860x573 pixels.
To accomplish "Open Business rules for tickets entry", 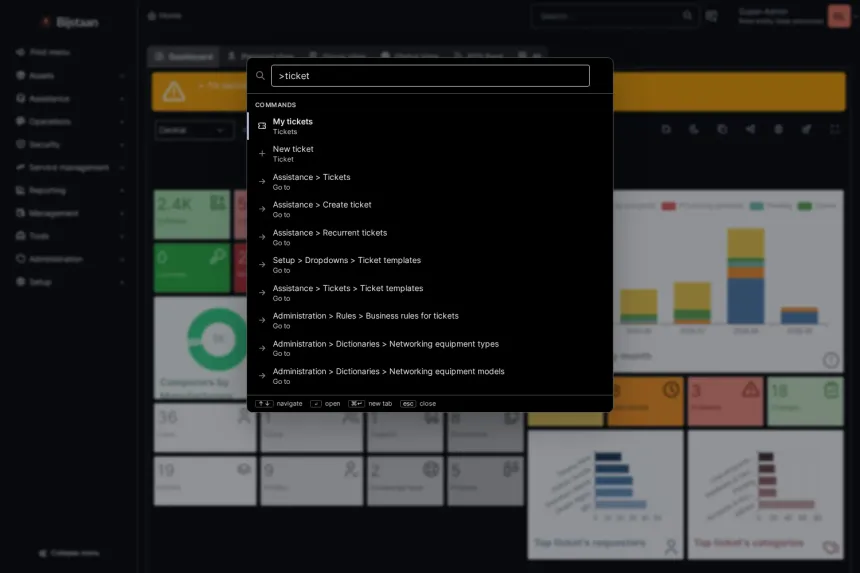I will coord(430,320).
